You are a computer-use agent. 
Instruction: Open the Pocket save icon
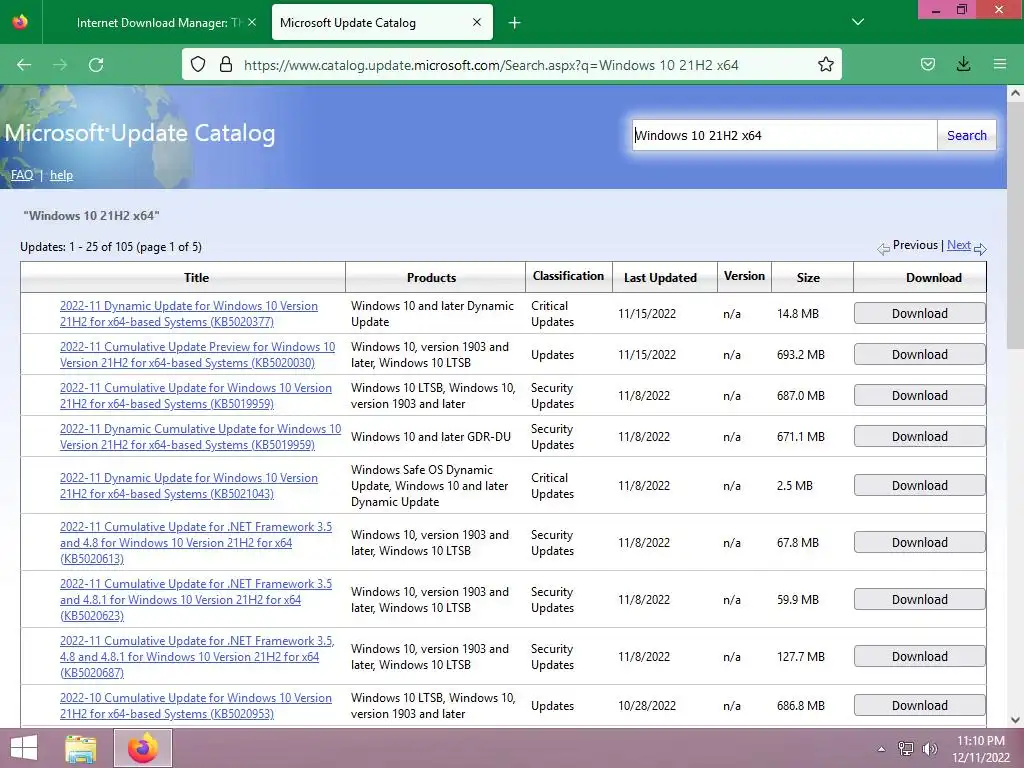pos(927,64)
